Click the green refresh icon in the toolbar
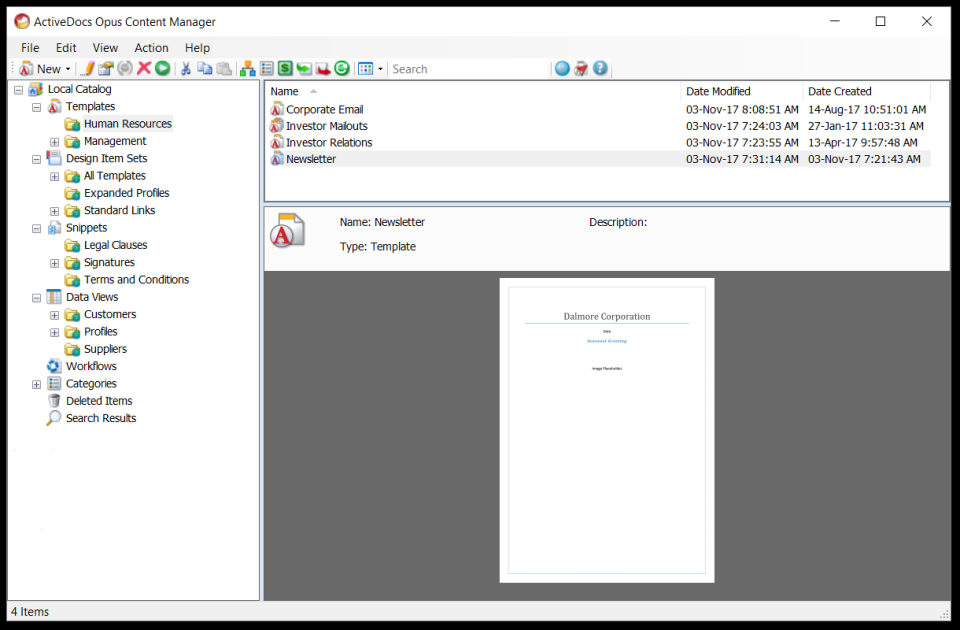This screenshot has height=630, width=960. [x=341, y=68]
